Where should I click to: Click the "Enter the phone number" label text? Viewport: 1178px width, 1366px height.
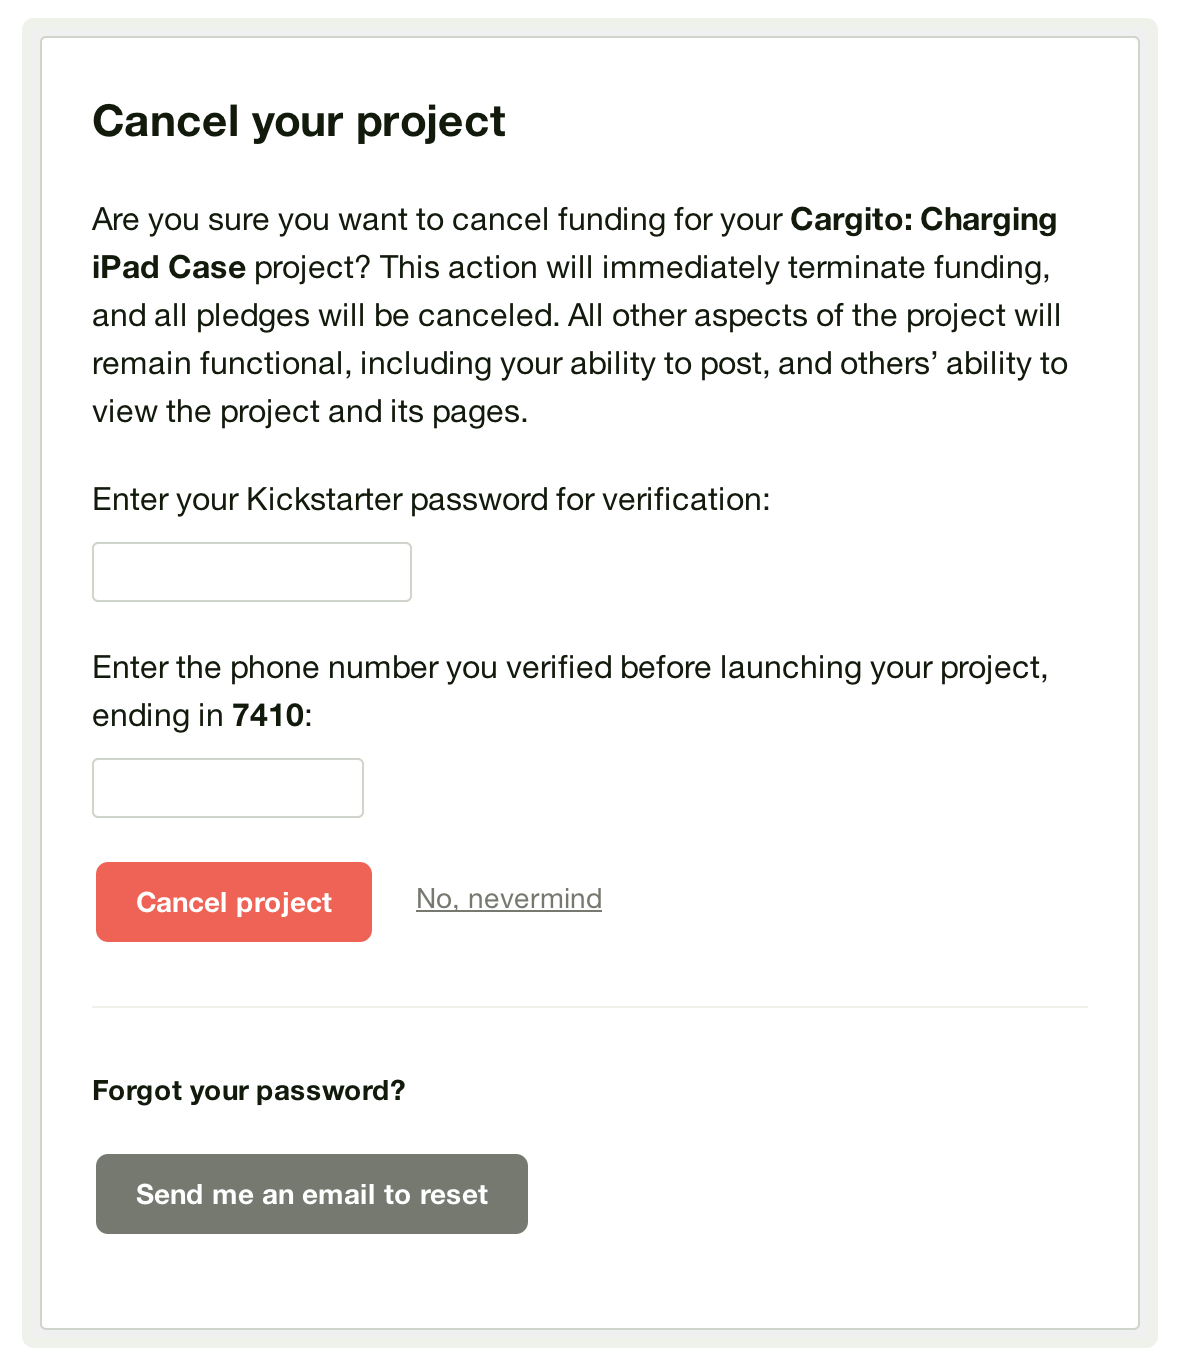(x=568, y=667)
